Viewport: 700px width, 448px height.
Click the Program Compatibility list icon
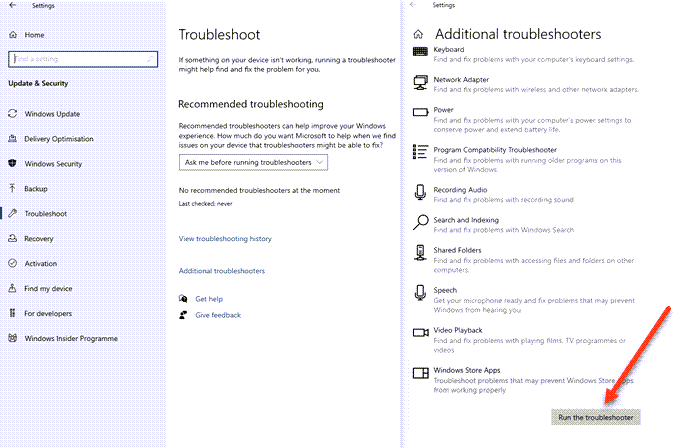420,152
